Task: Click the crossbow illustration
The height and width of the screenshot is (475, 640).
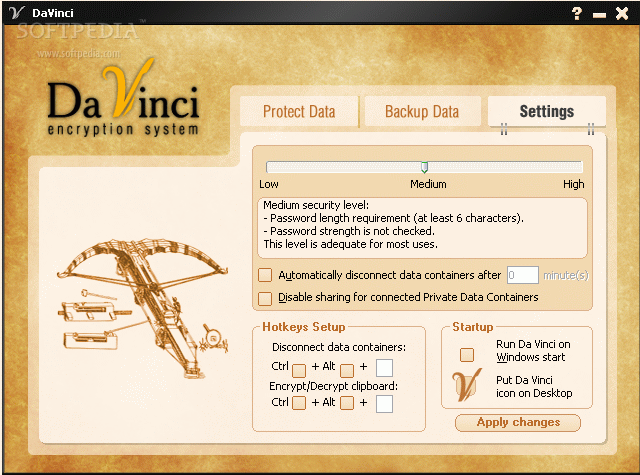Action: [x=142, y=309]
